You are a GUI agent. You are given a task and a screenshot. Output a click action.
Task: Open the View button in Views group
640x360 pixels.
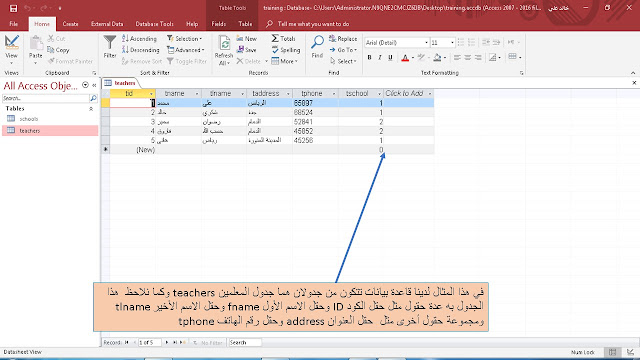pyautogui.click(x=11, y=50)
